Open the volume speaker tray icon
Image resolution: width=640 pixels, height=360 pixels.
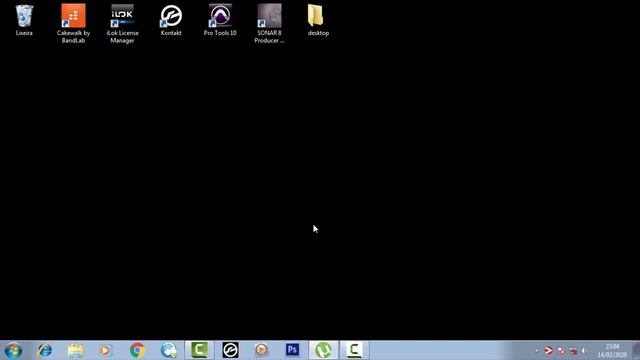[584, 351]
